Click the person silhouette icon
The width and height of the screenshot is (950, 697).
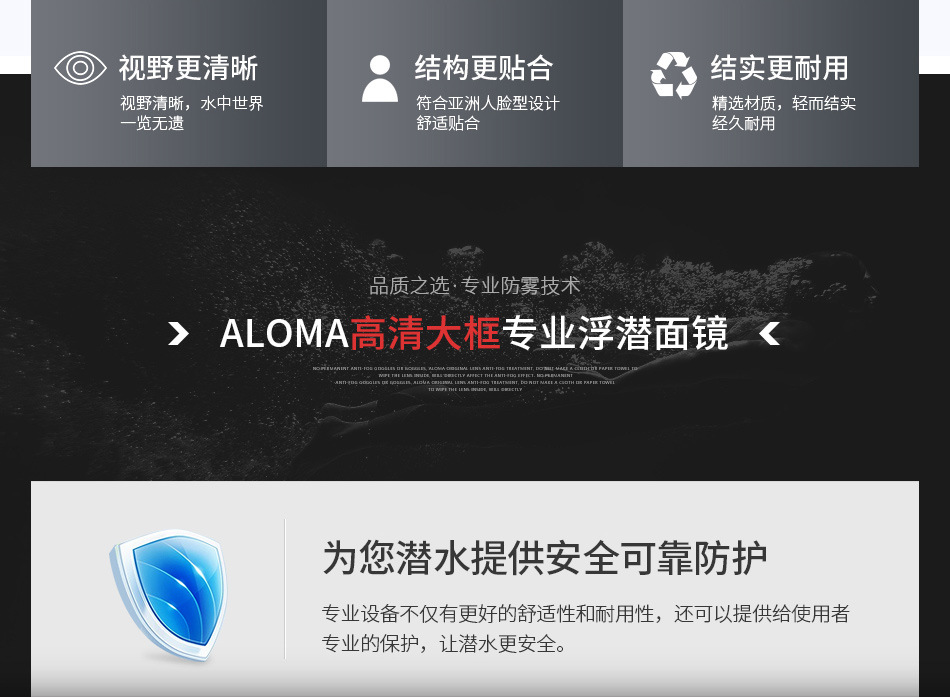(x=380, y=78)
